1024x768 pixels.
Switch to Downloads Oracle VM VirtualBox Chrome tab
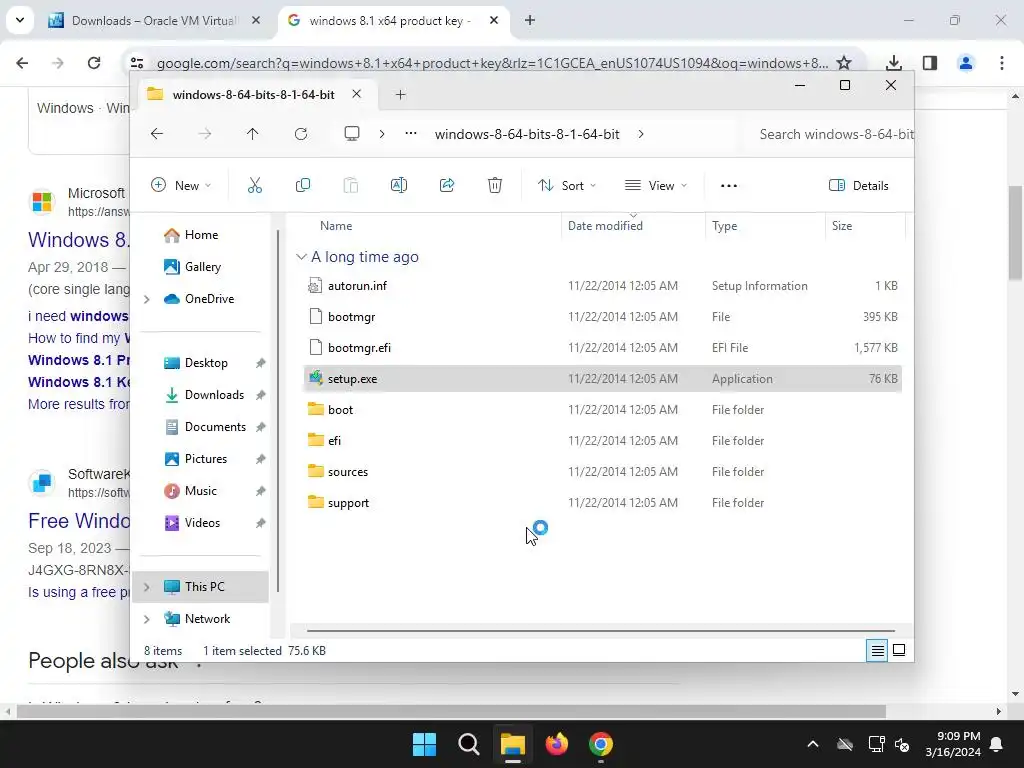[155, 21]
